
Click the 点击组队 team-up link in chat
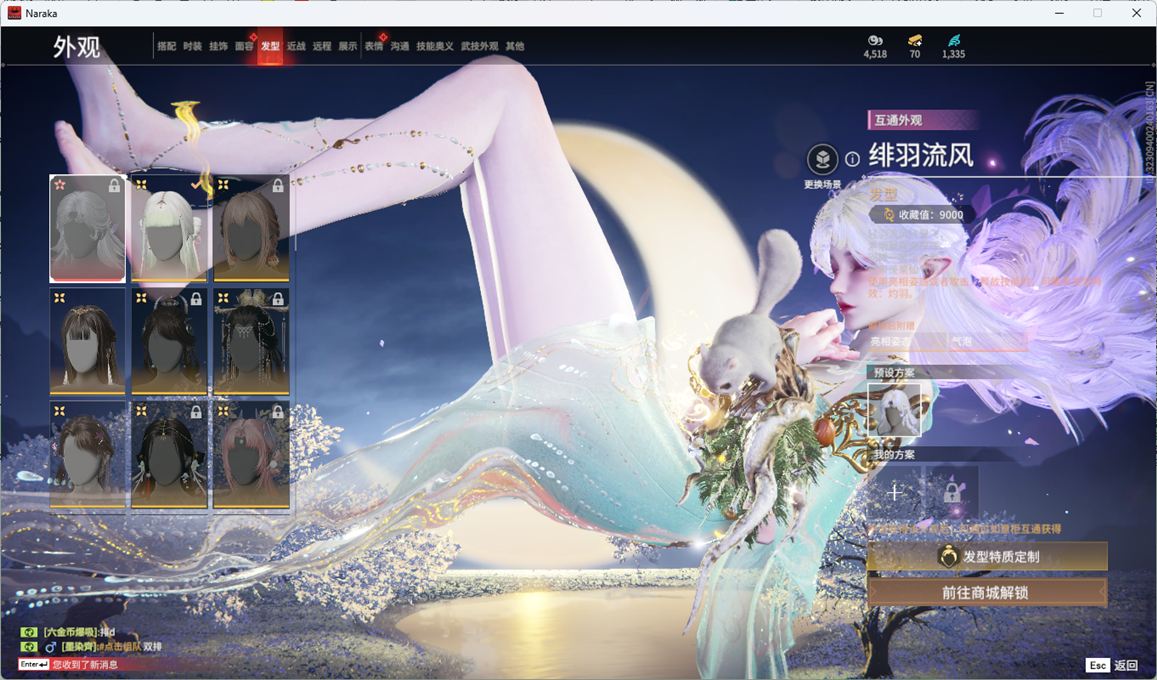122,647
